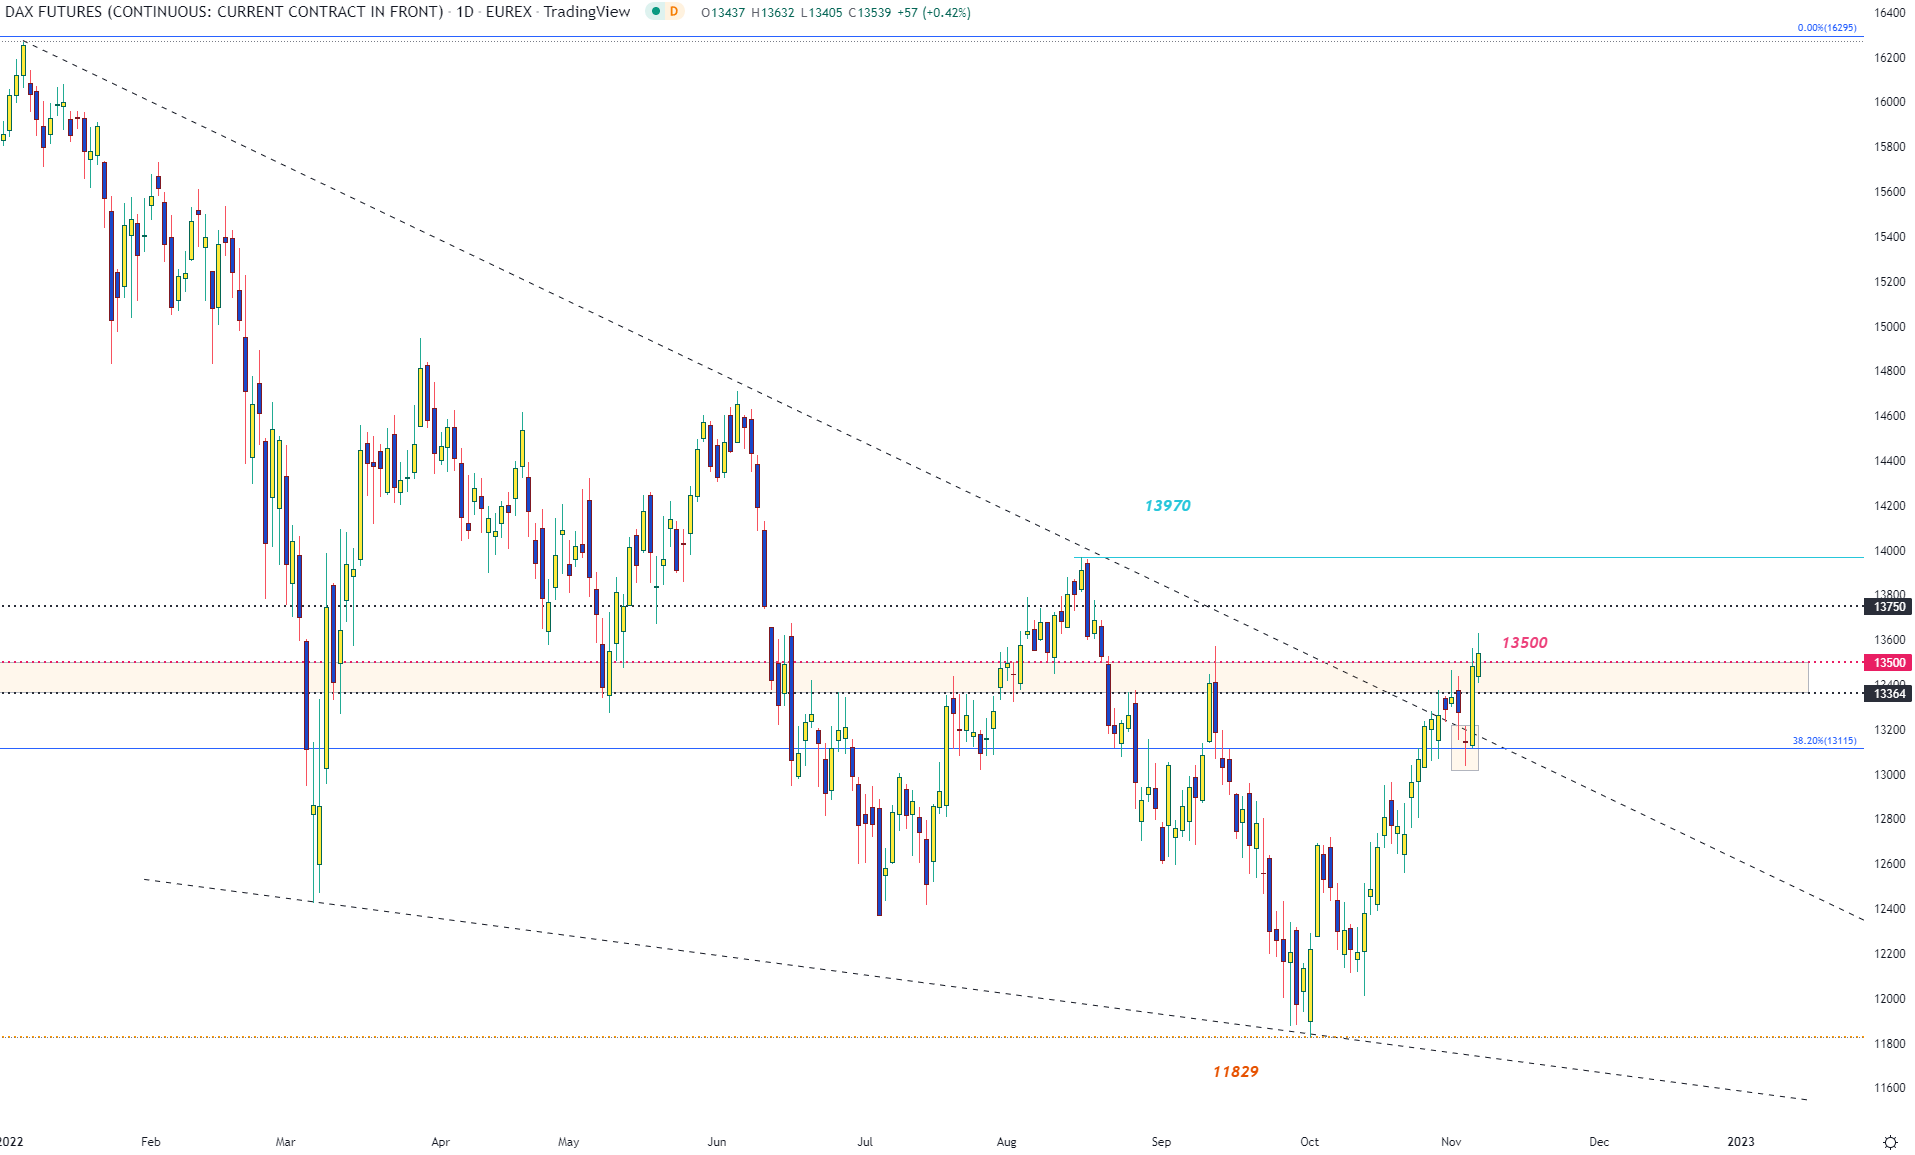Select the 38.20%(13115) Fibonacci label
The height and width of the screenshot is (1155, 1915).
[x=1824, y=741]
